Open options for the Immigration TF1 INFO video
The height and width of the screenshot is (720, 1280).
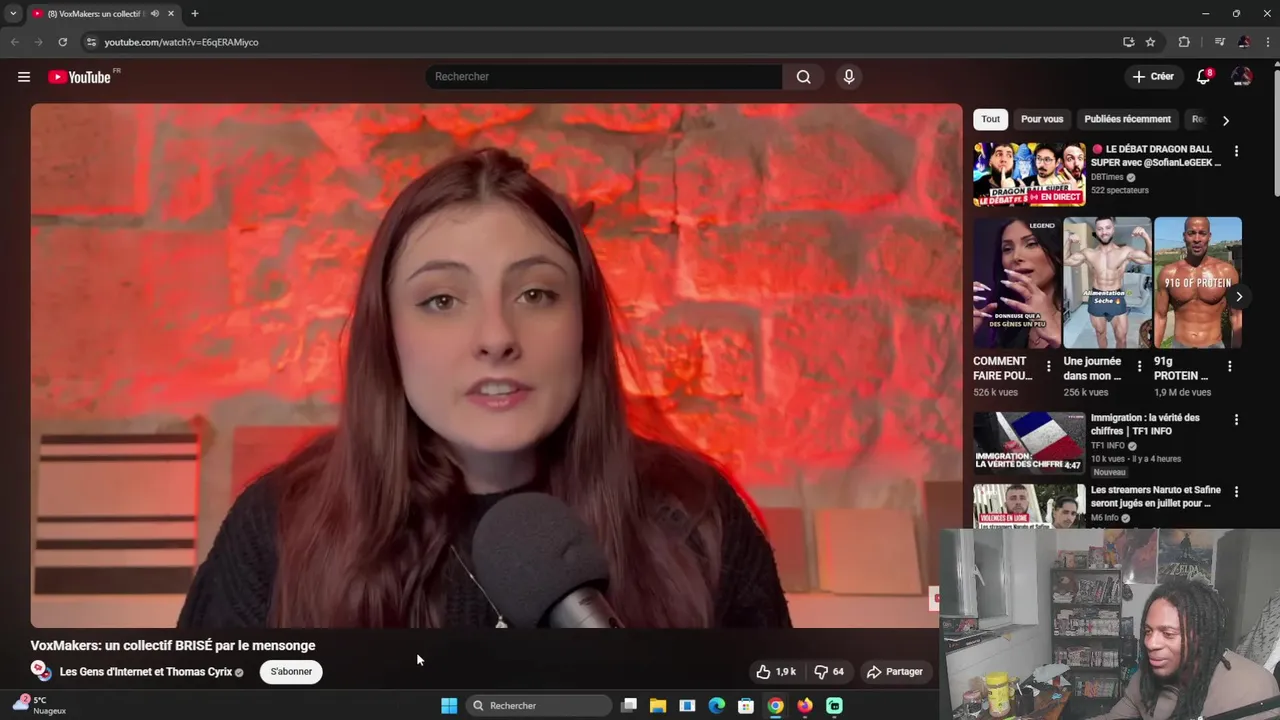coord(1236,420)
